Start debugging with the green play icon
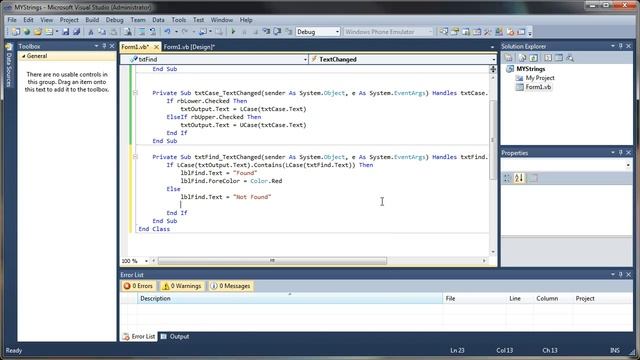Image resolution: width=640 pixels, height=360 pixels. coord(233,31)
